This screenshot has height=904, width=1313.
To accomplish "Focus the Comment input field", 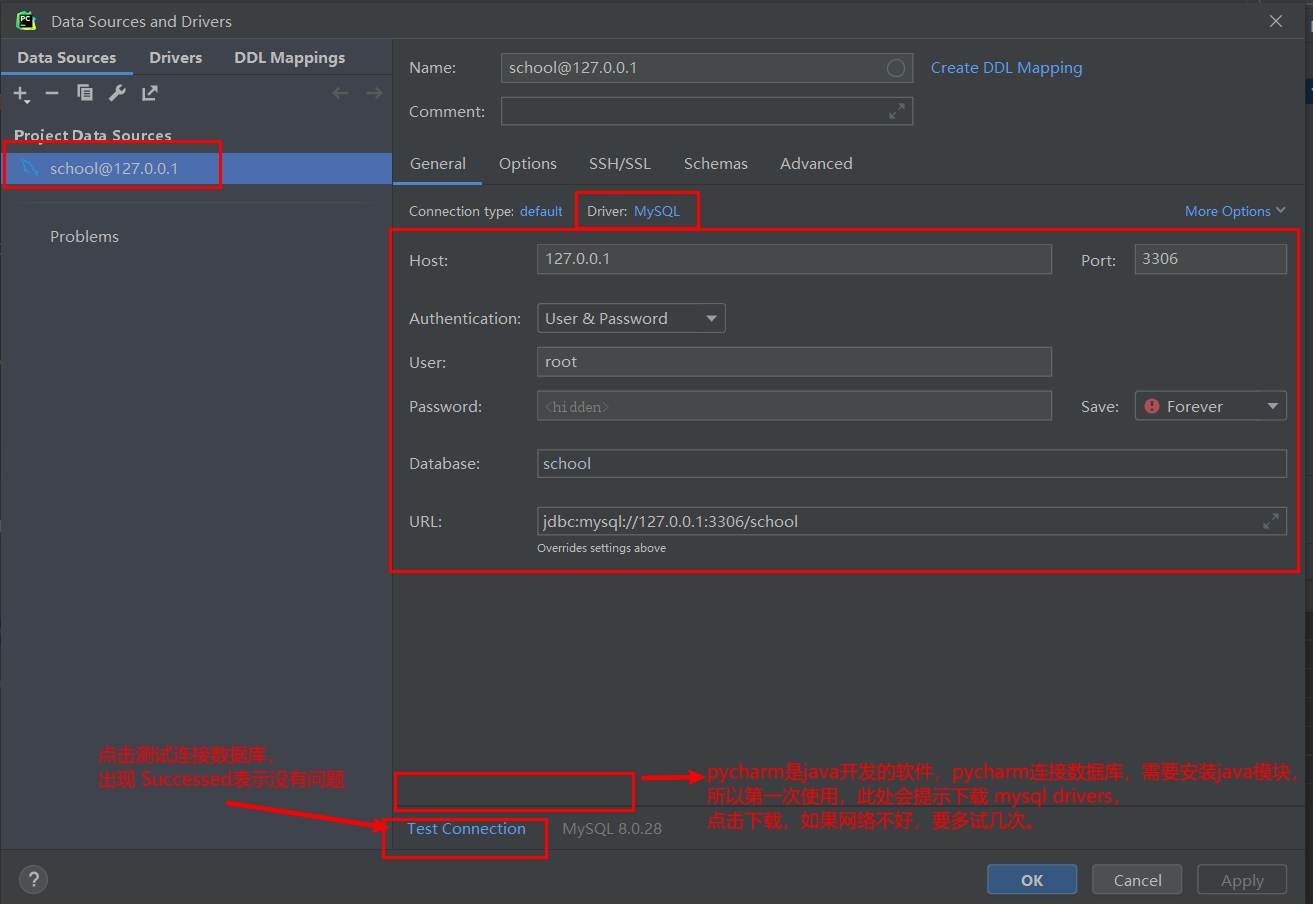I will point(706,112).
